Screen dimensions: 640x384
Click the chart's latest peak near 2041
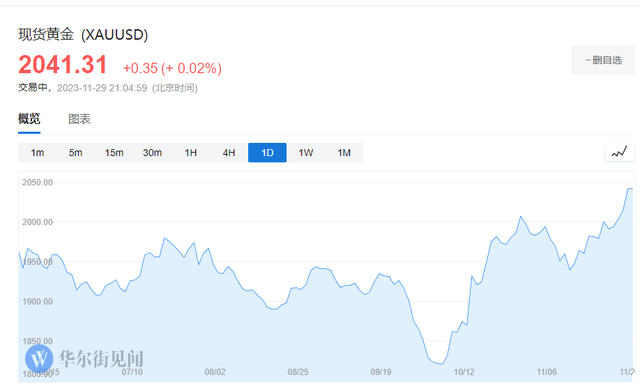[x=630, y=189]
